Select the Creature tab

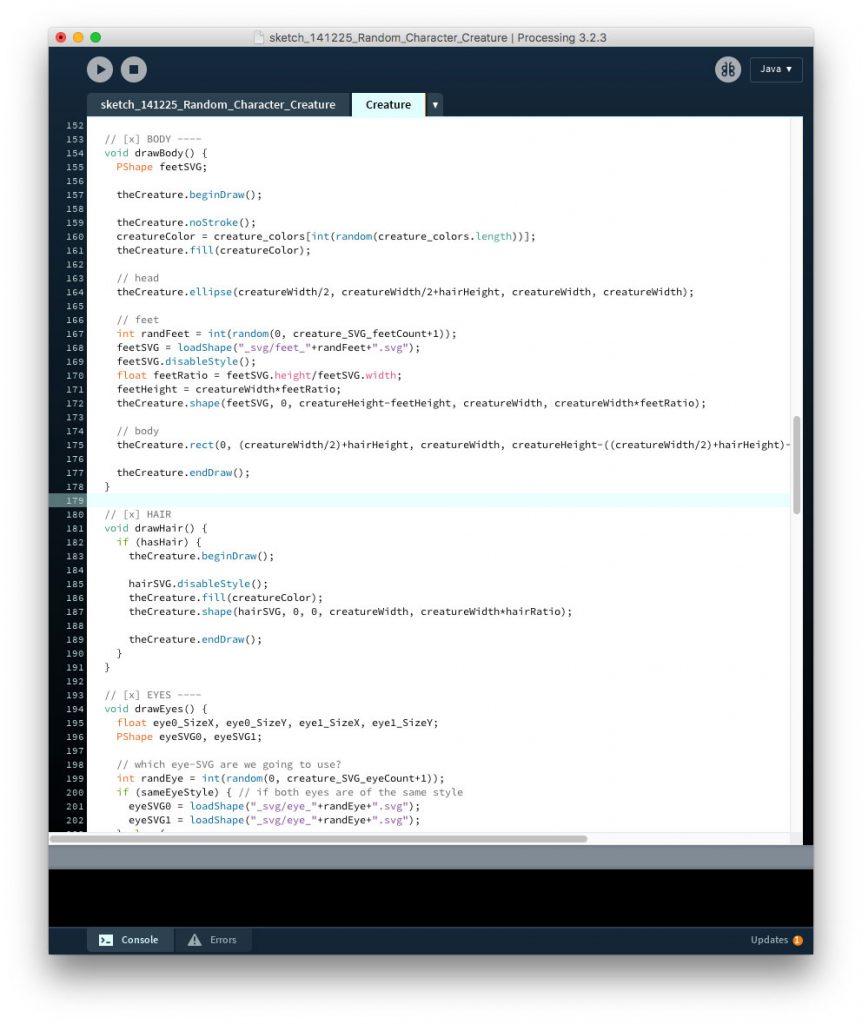point(388,105)
